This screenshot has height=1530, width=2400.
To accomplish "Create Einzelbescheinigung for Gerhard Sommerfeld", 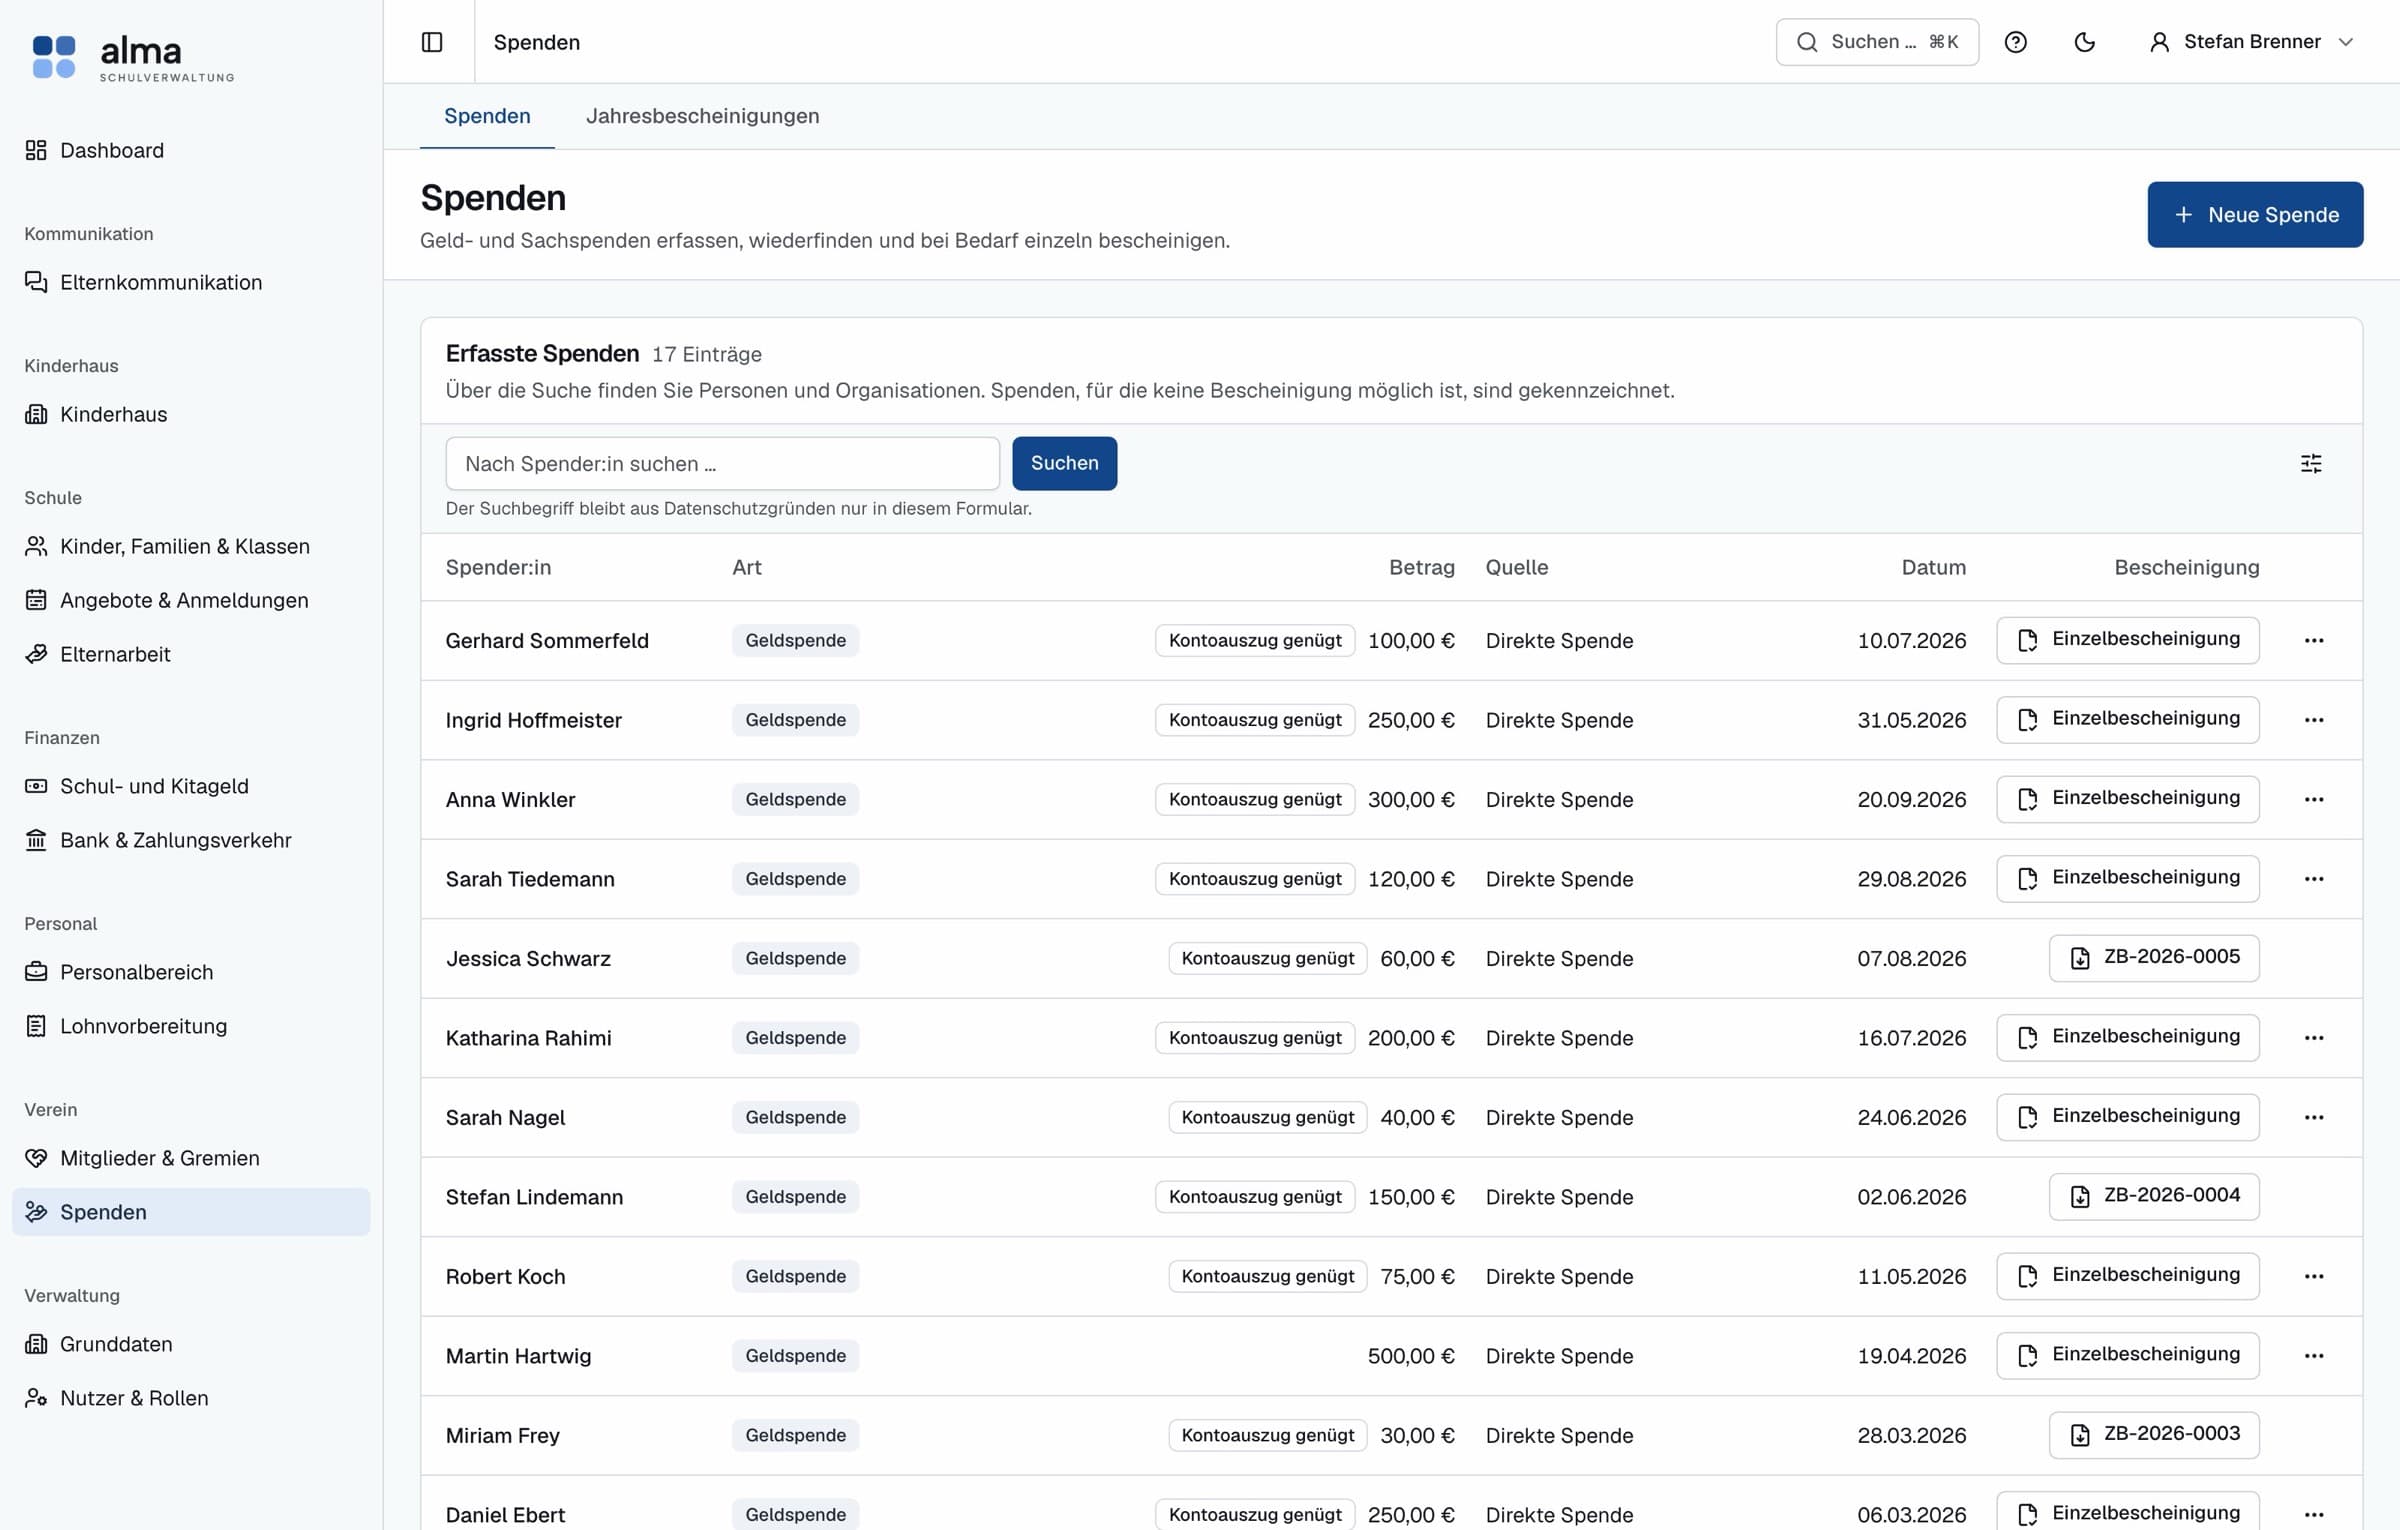I will pyautogui.click(x=2128, y=640).
